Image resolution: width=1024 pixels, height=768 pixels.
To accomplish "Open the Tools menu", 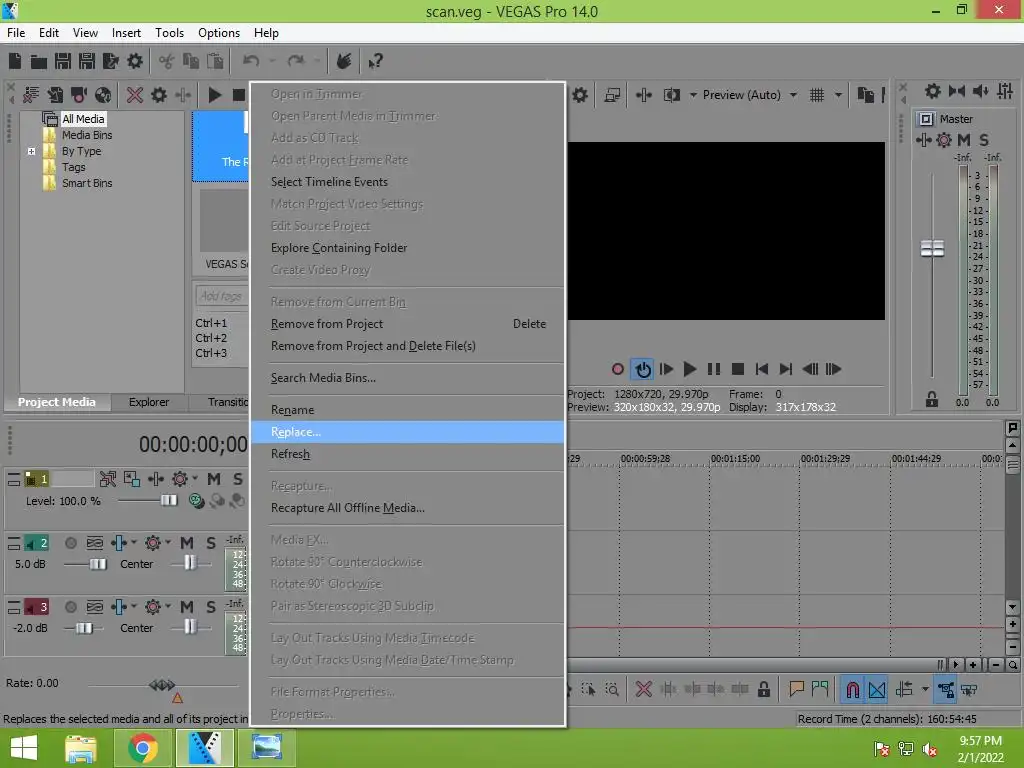I will point(169,33).
